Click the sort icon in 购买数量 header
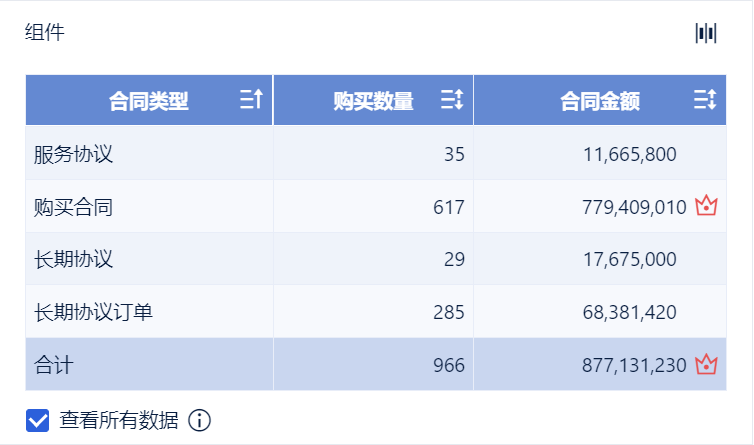 pos(452,100)
